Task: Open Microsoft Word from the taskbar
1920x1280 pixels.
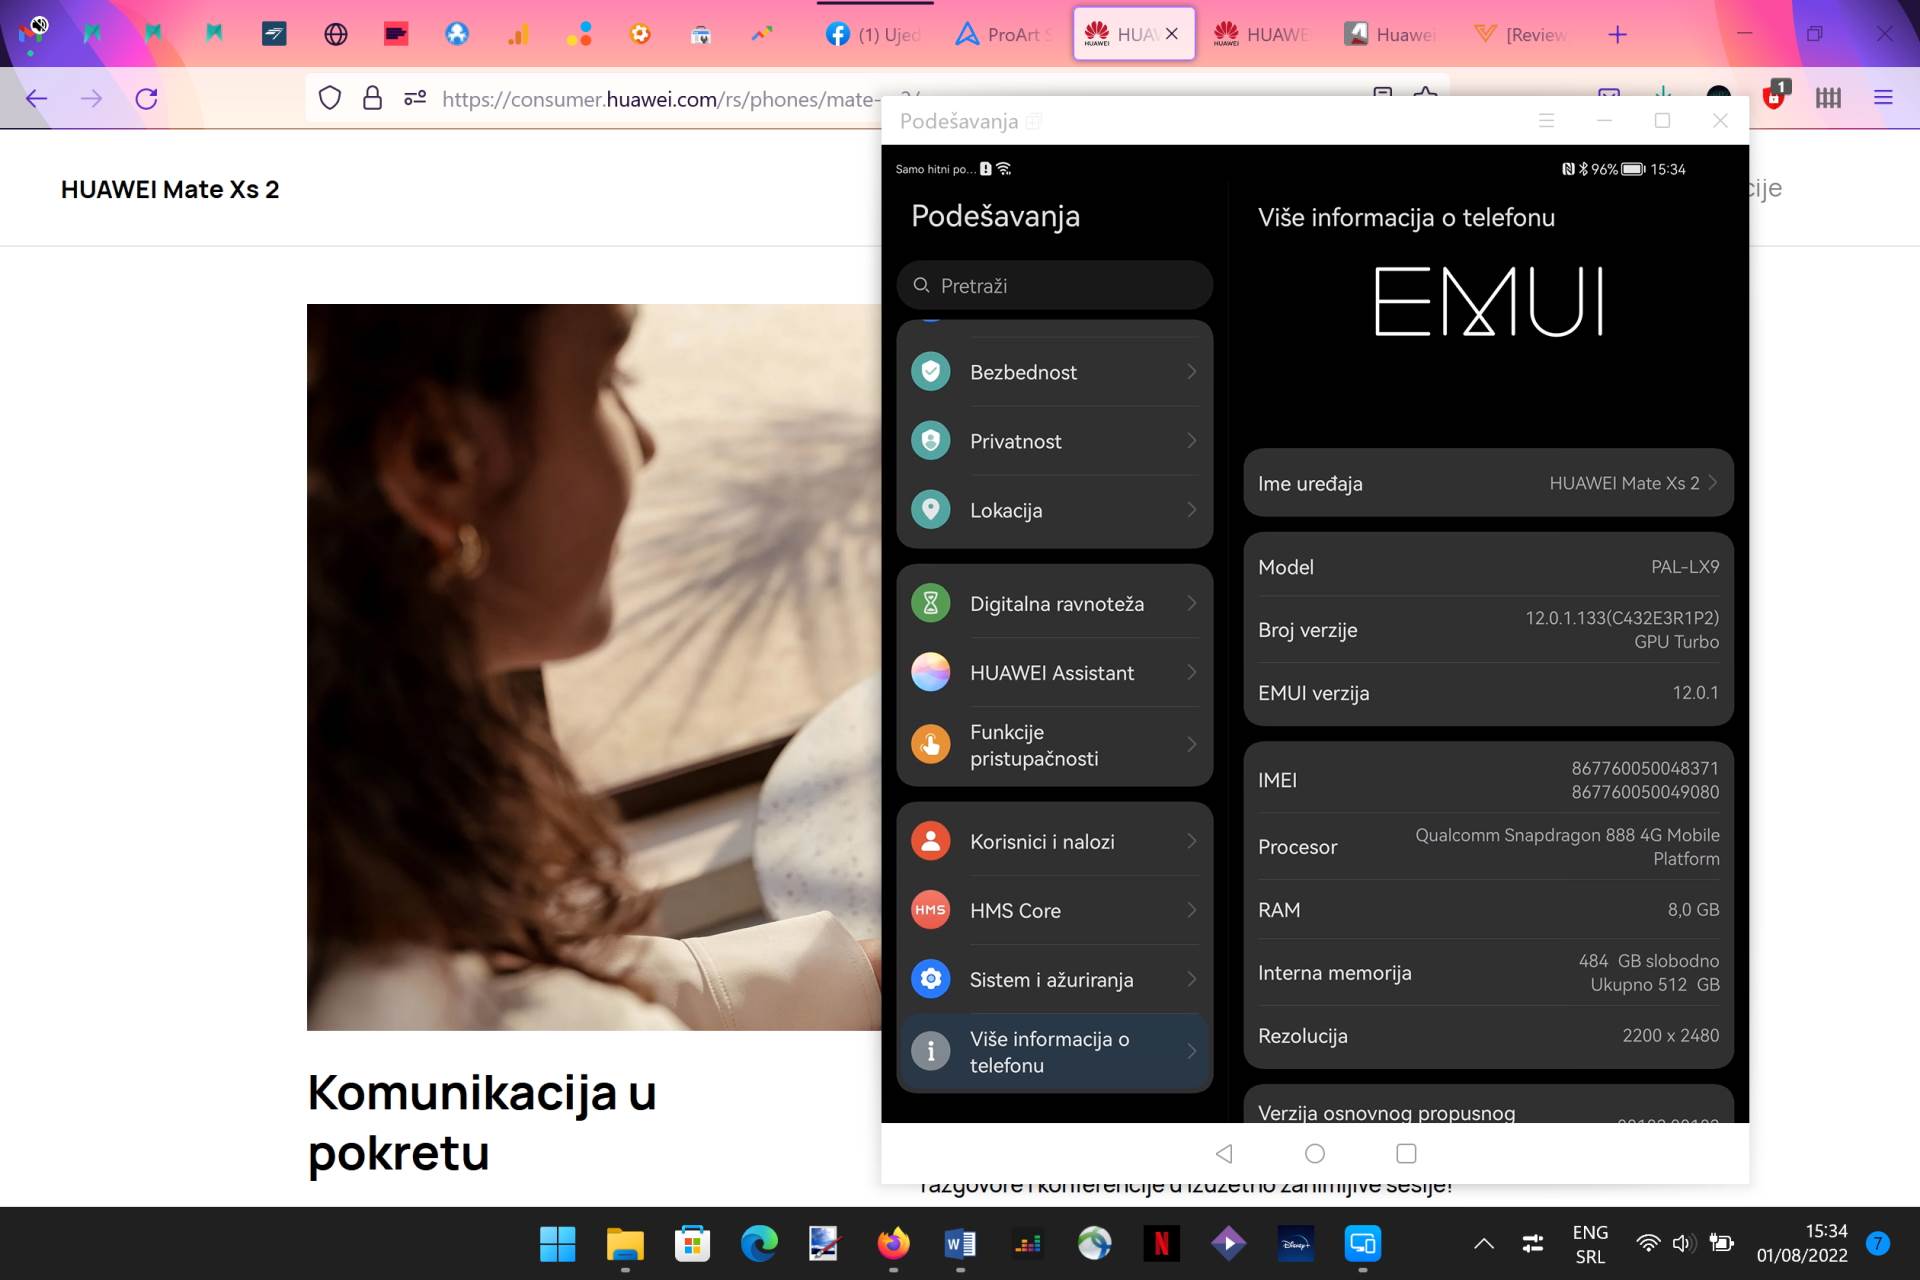Action: tap(961, 1244)
